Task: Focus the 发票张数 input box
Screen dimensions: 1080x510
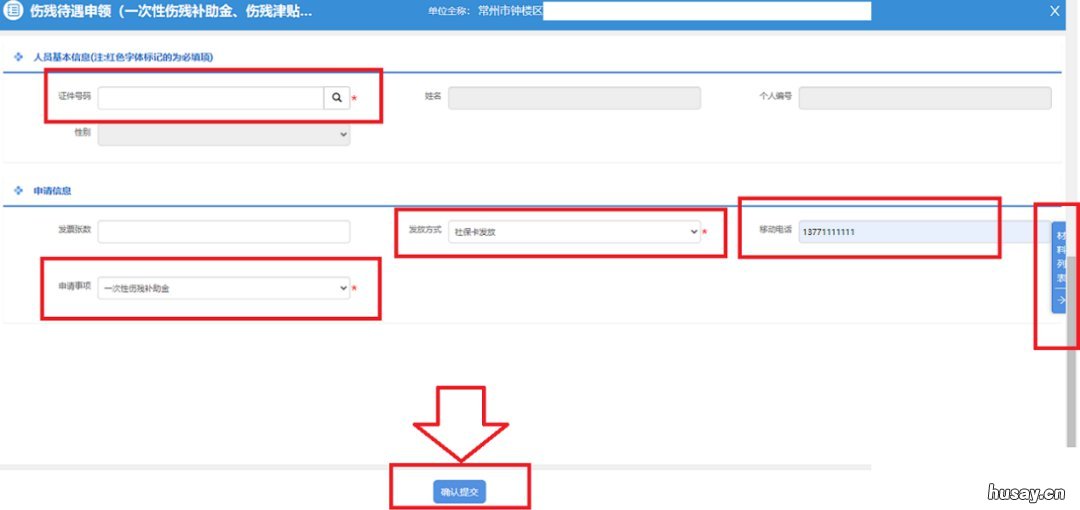Action: [224, 231]
